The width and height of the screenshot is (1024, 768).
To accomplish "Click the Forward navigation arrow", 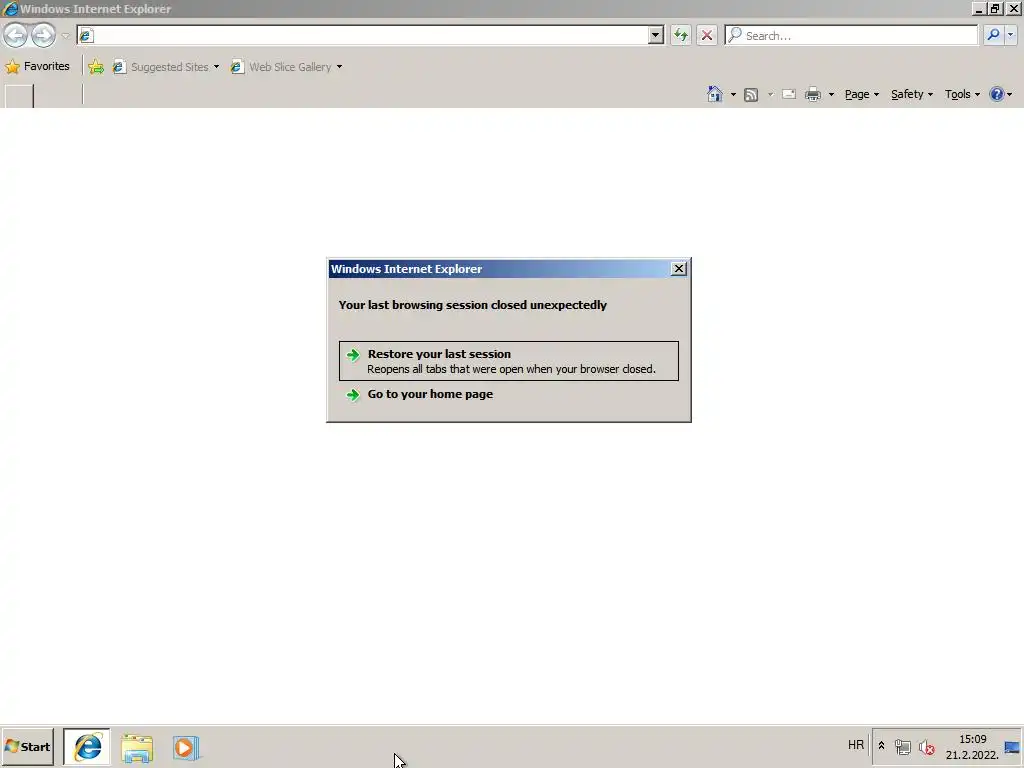I will pyautogui.click(x=43, y=35).
